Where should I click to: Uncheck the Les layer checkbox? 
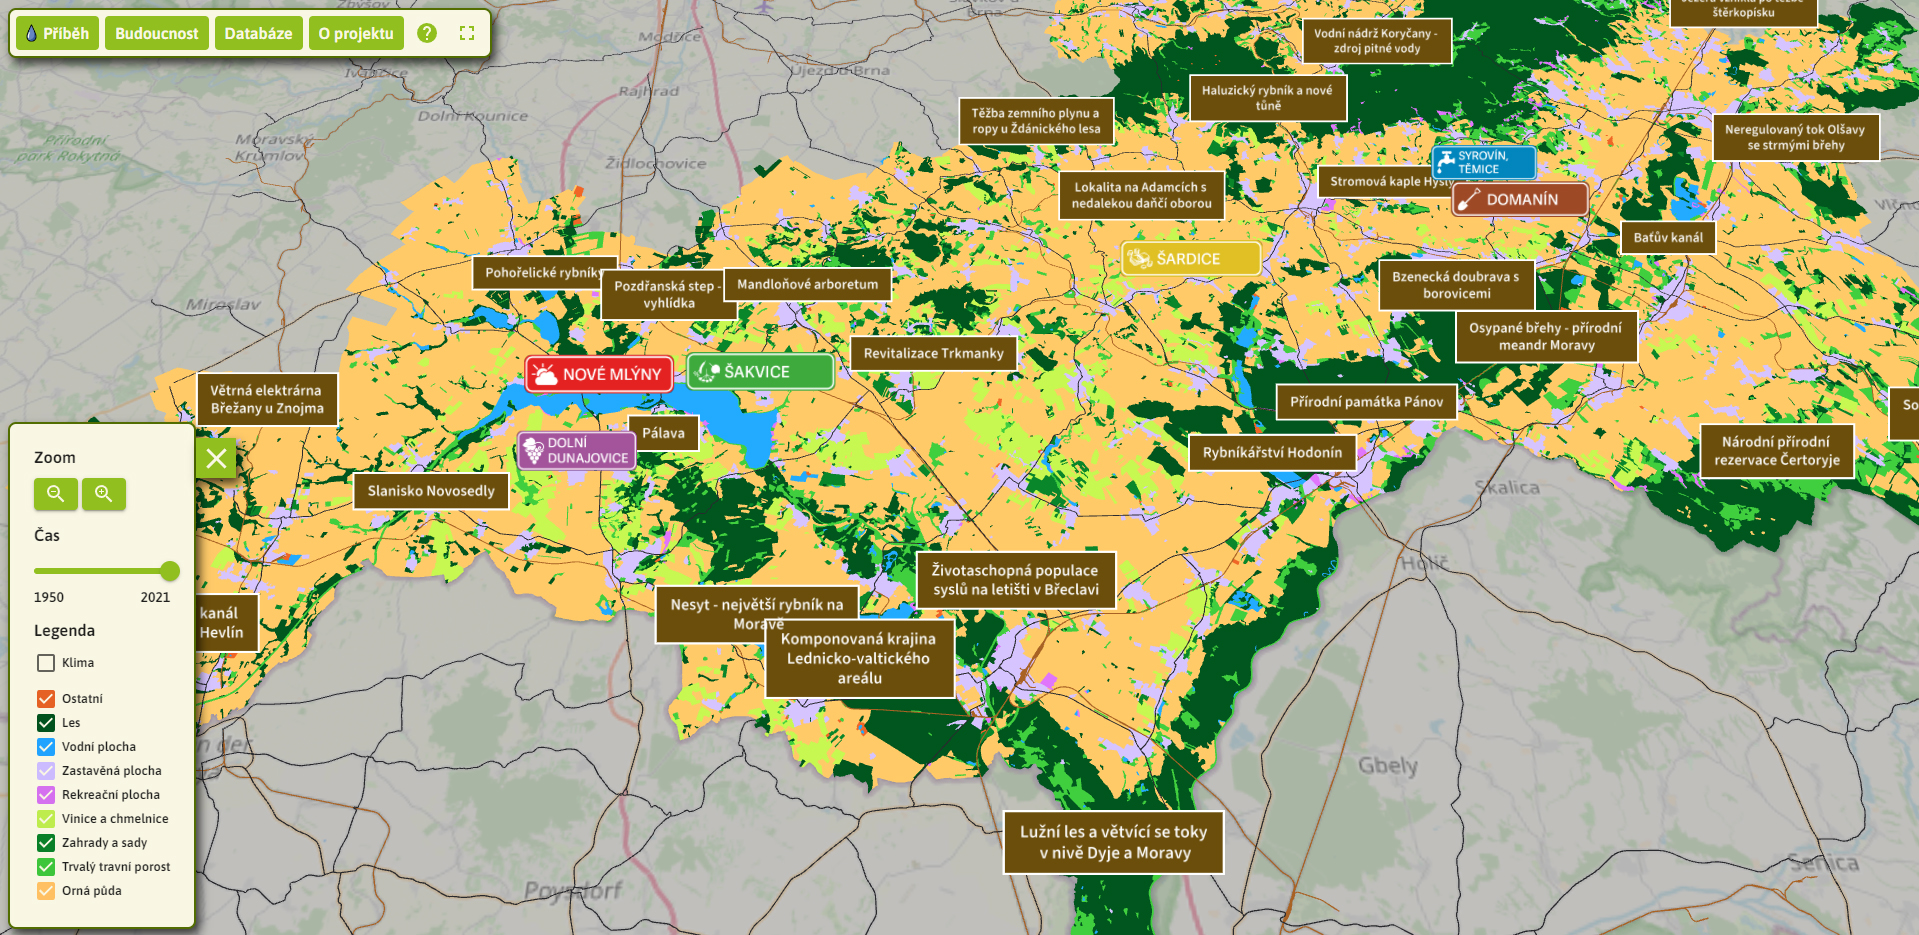click(x=46, y=723)
